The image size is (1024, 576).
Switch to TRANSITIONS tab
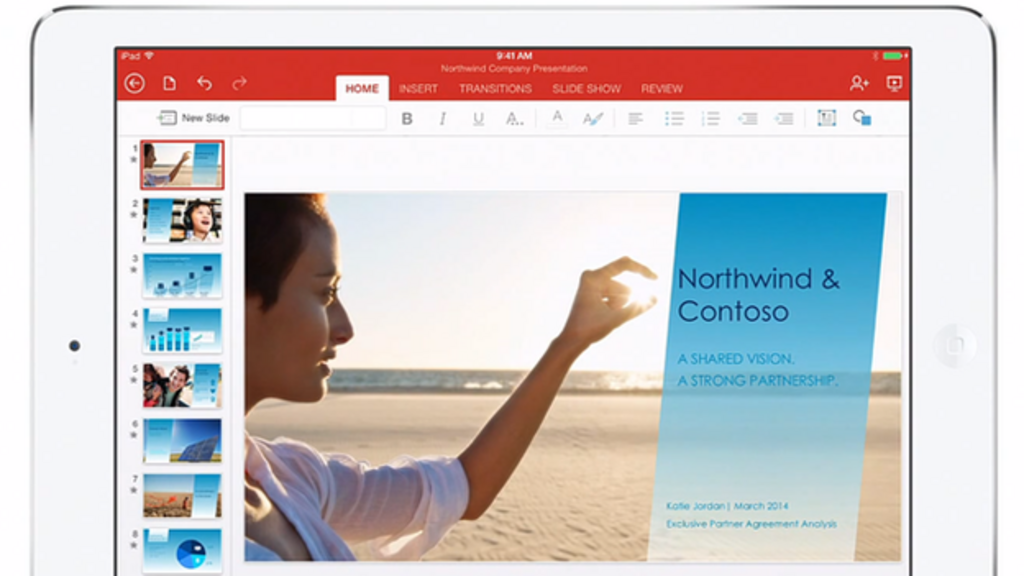[x=495, y=88]
